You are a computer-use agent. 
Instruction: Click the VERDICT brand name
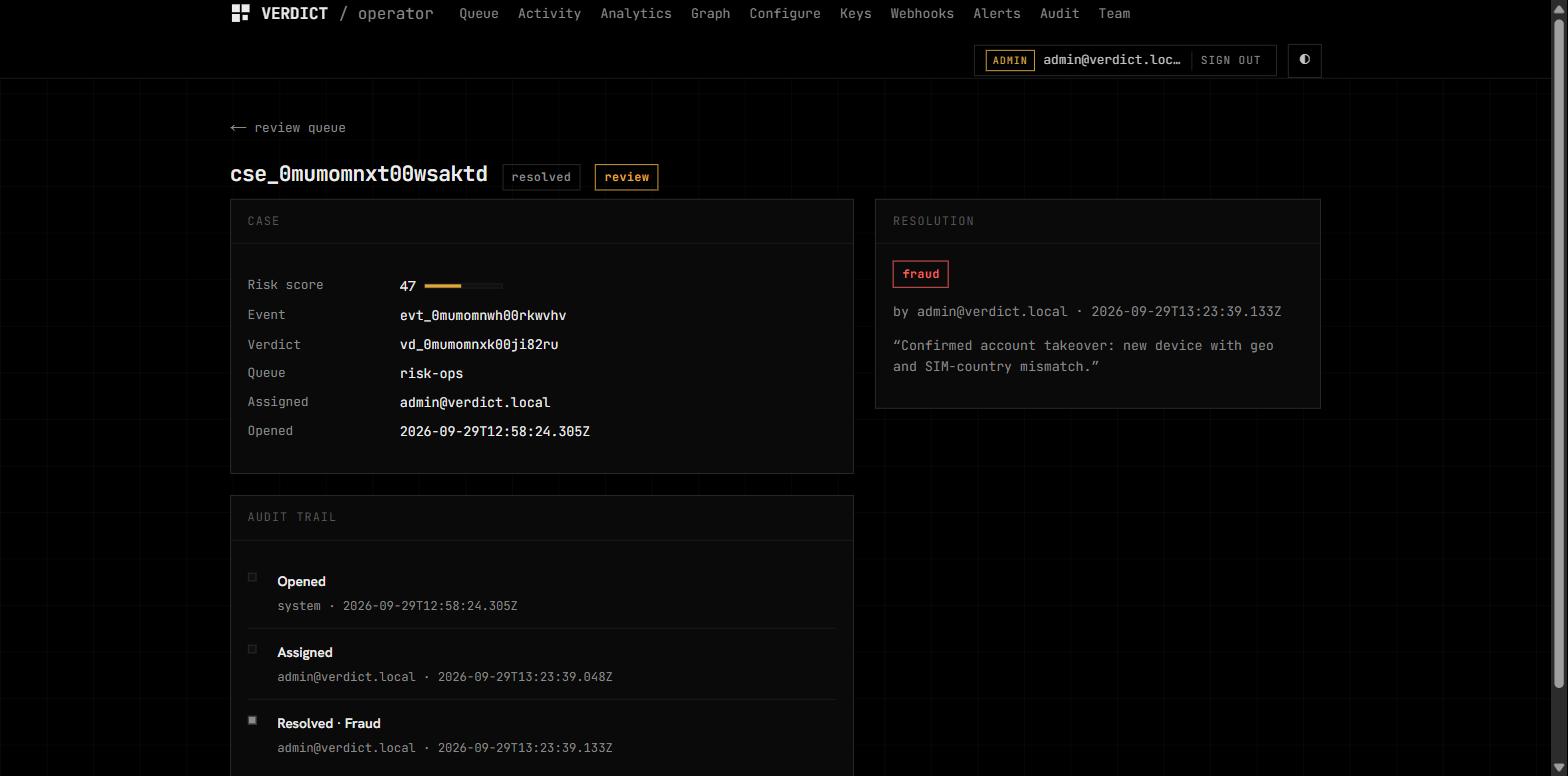pos(294,14)
